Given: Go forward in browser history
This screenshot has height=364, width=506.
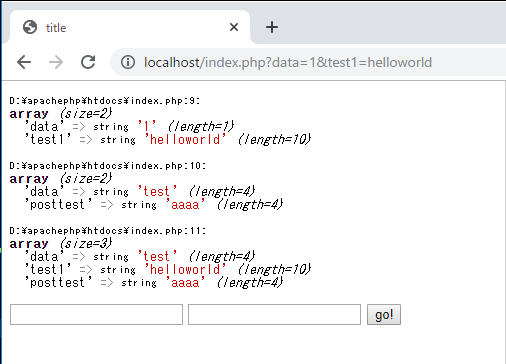Looking at the screenshot, I should click(56, 62).
